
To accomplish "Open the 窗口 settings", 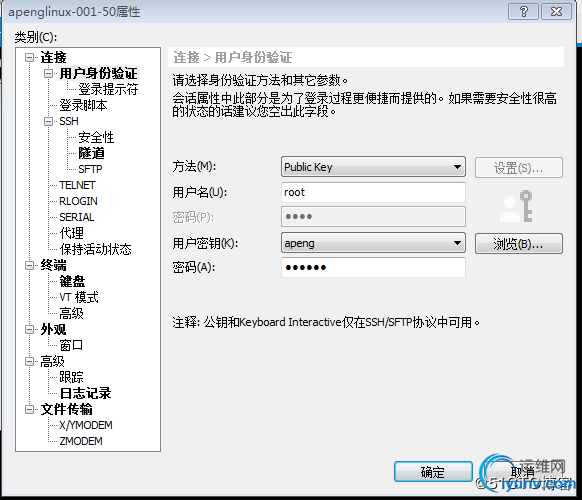I will 71,345.
